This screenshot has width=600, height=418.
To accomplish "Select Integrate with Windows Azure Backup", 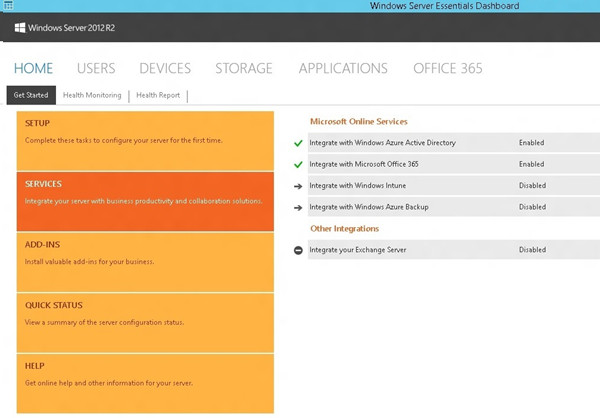I will [x=454, y=207].
